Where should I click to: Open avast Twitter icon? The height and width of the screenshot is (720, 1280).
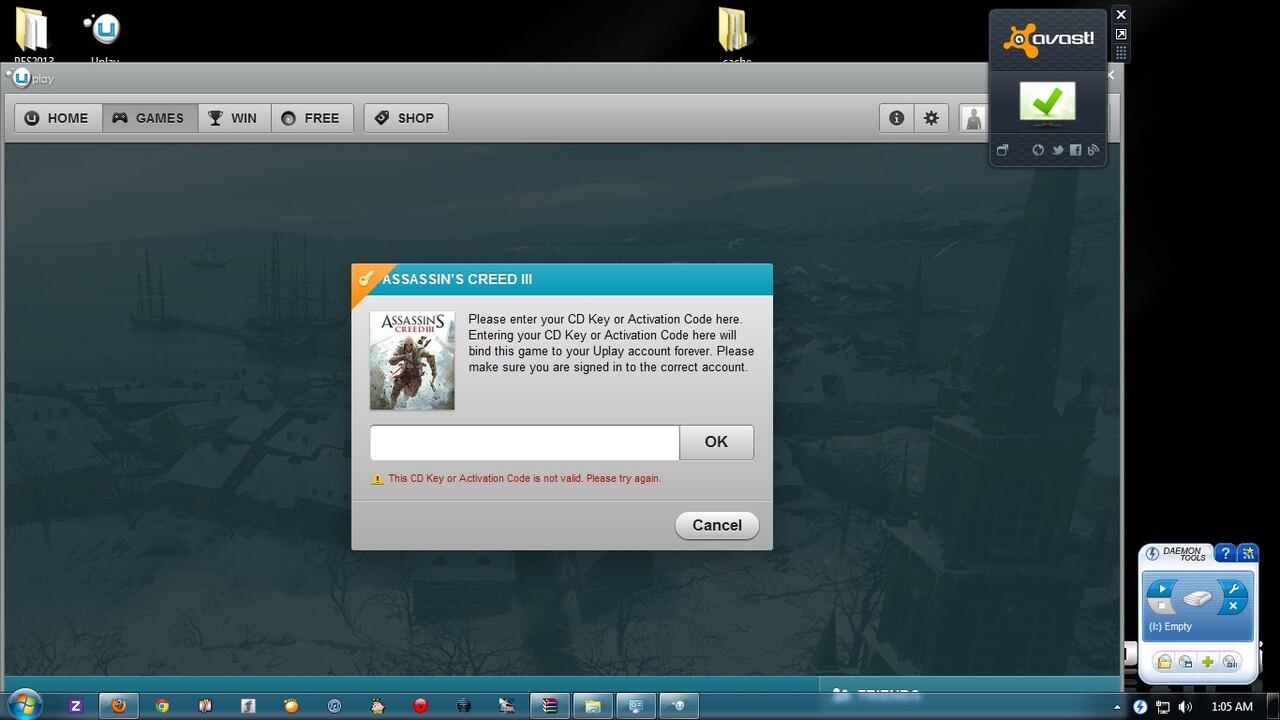[1057, 150]
